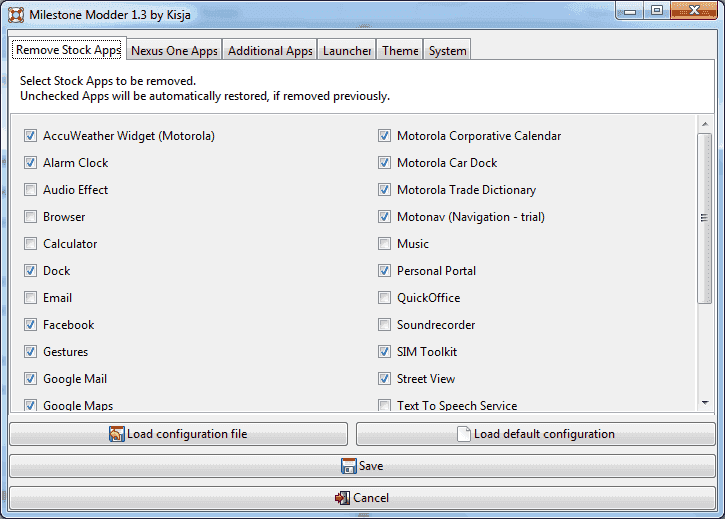Check the Email checkbox
Image resolution: width=725 pixels, height=520 pixels.
tap(31, 298)
